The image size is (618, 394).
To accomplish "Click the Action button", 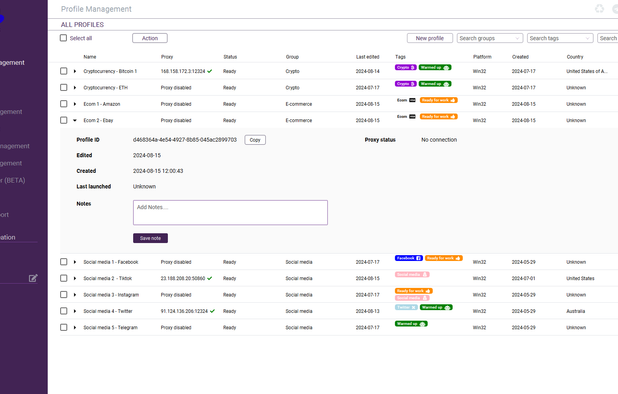I will [x=150, y=38].
